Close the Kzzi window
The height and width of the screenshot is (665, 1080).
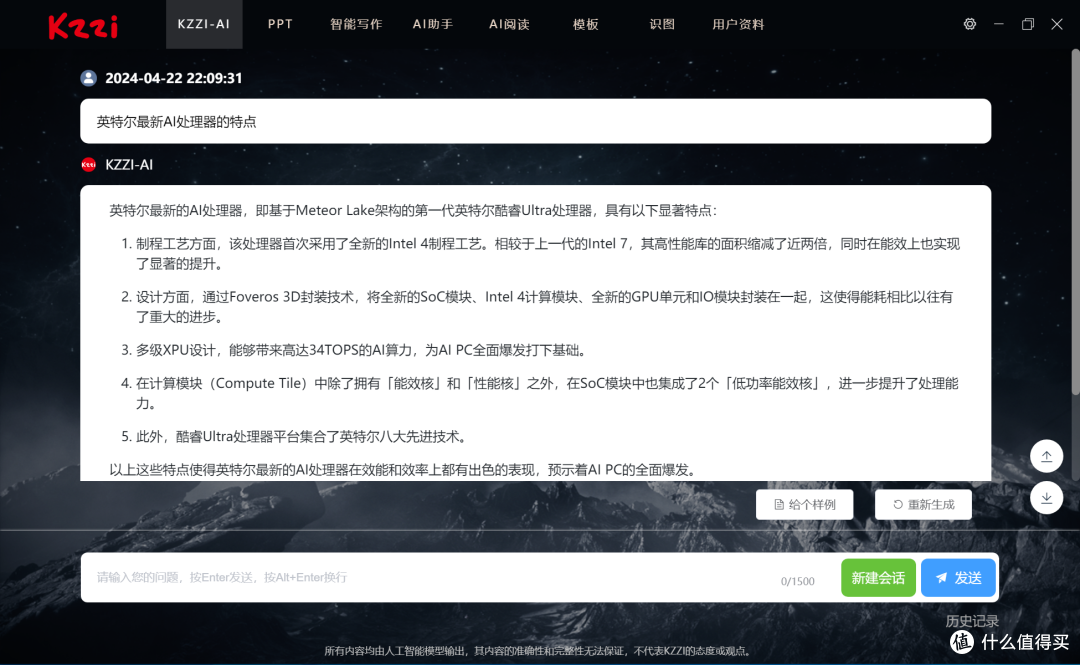pyautogui.click(x=1057, y=24)
